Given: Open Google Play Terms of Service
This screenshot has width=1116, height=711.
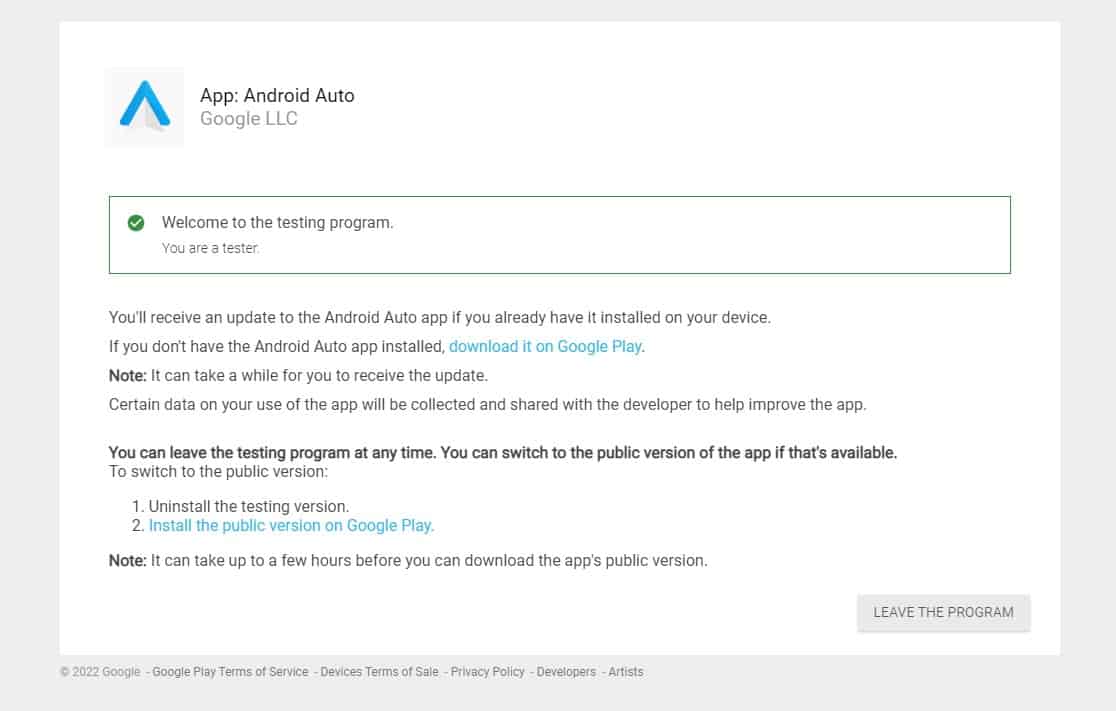Looking at the screenshot, I should pos(230,672).
